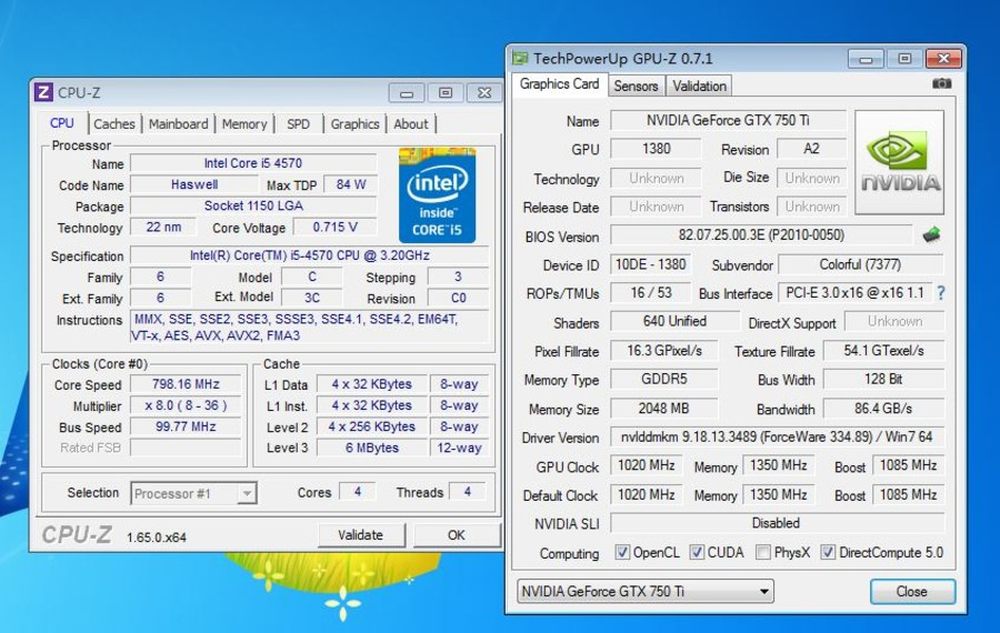Image resolution: width=1000 pixels, height=633 pixels.
Task: Click the BIOS save chip icon in GPU-Z
Action: tap(931, 235)
